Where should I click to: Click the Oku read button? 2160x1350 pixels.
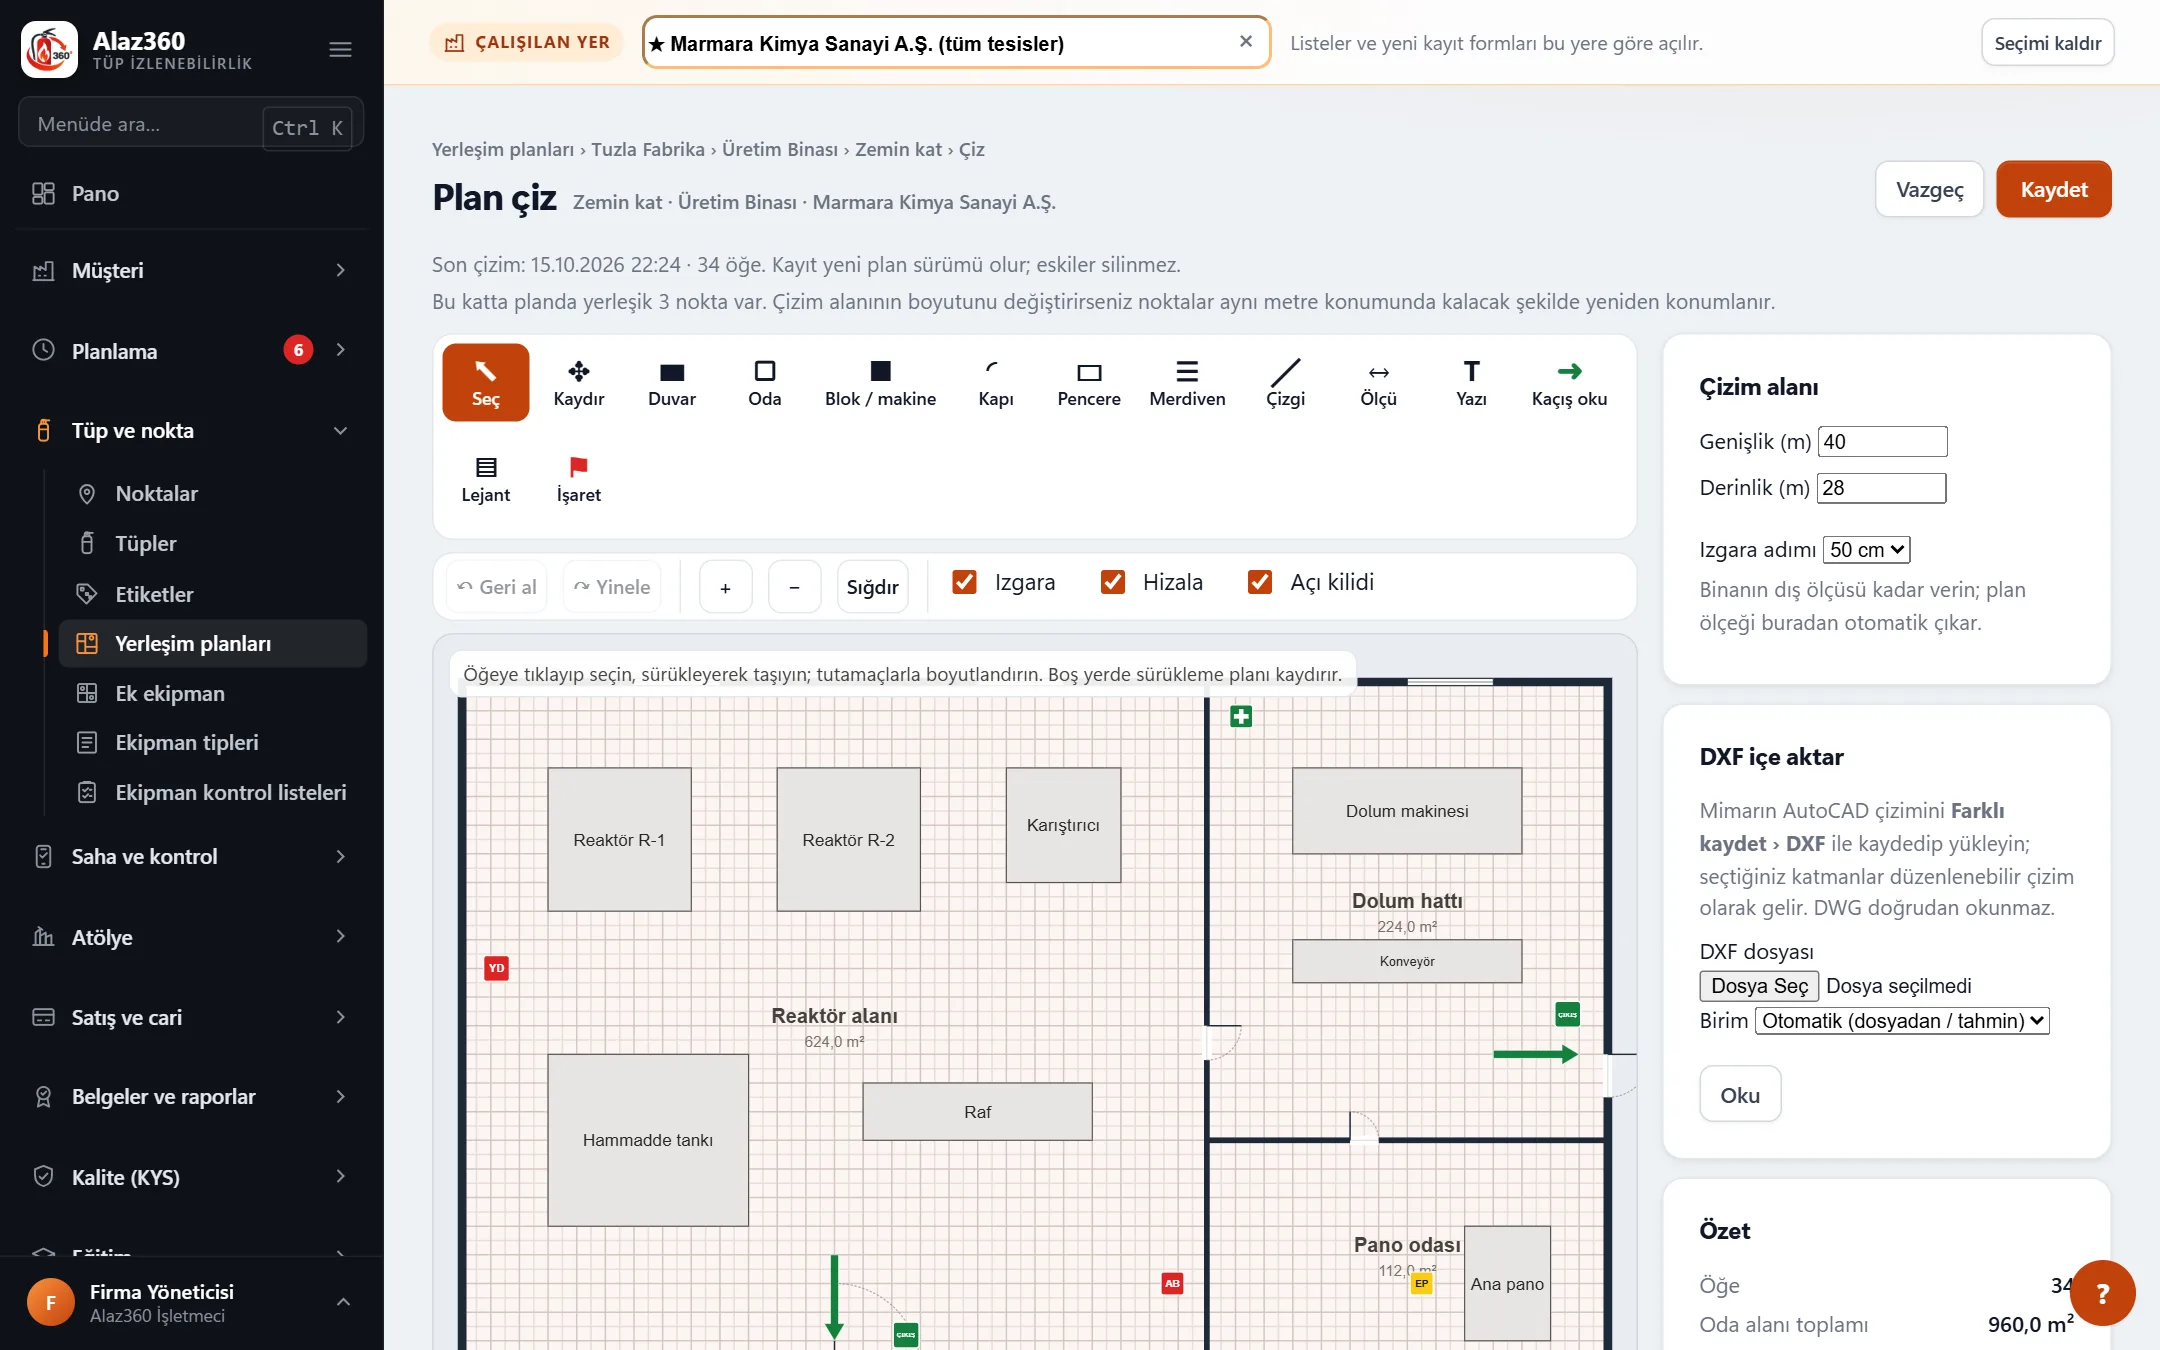1740,1095
